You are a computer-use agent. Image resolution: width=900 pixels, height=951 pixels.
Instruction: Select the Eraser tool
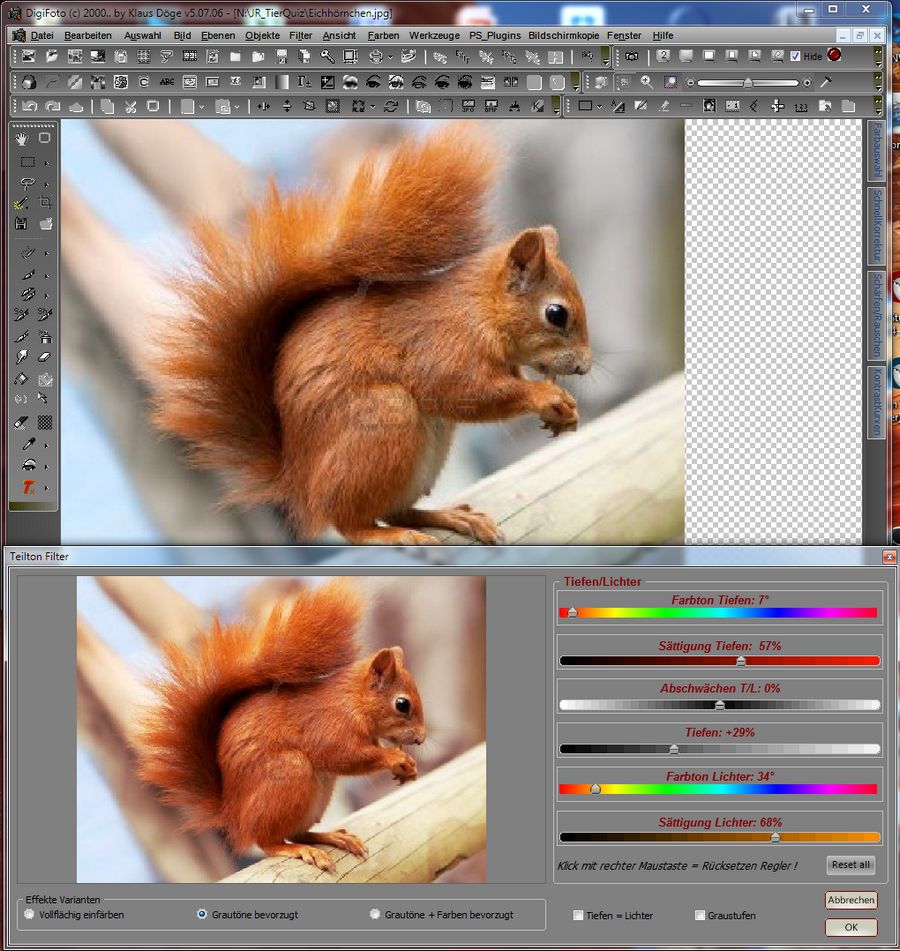click(45, 356)
